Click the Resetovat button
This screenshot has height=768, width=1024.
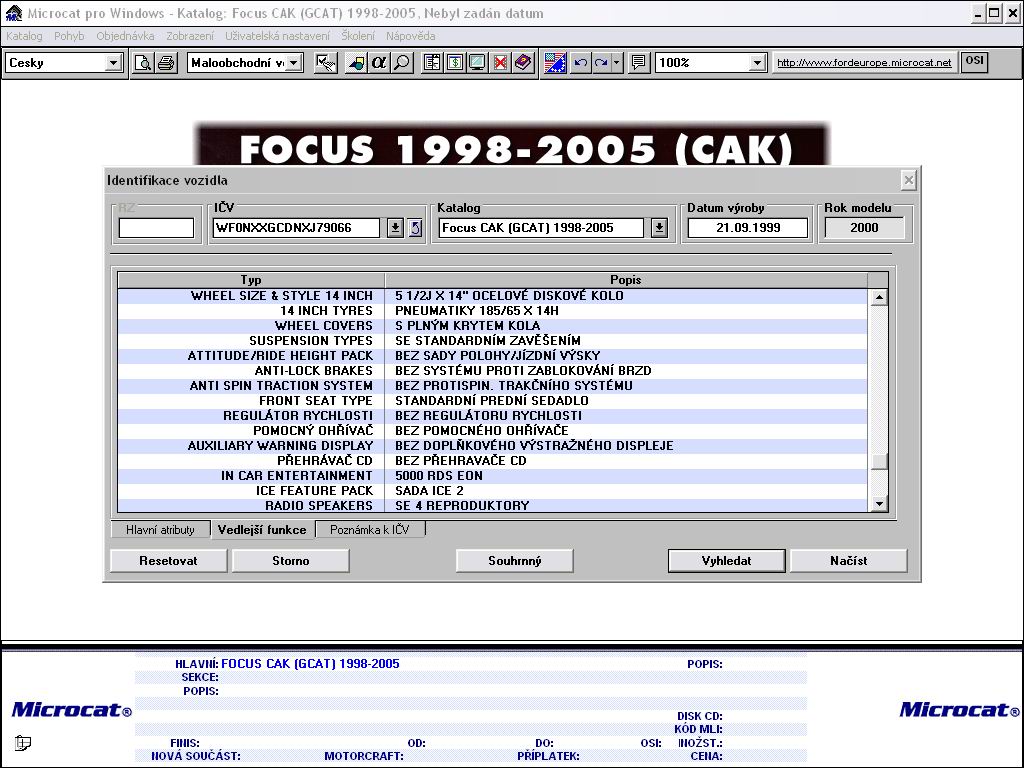point(168,561)
